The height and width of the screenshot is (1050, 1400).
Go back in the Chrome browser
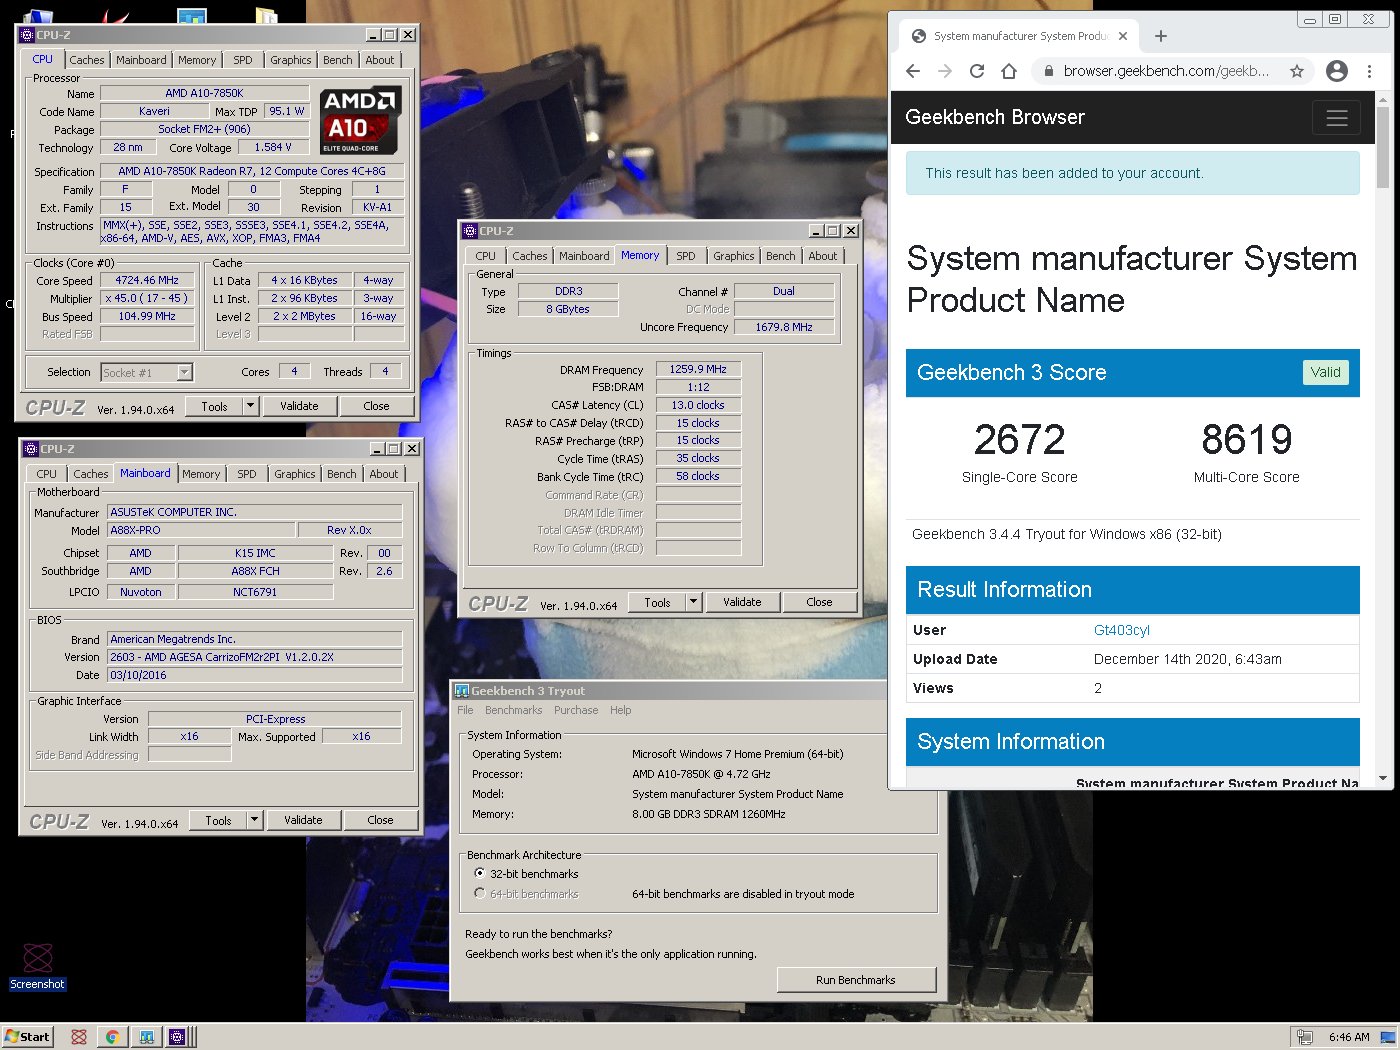point(912,71)
